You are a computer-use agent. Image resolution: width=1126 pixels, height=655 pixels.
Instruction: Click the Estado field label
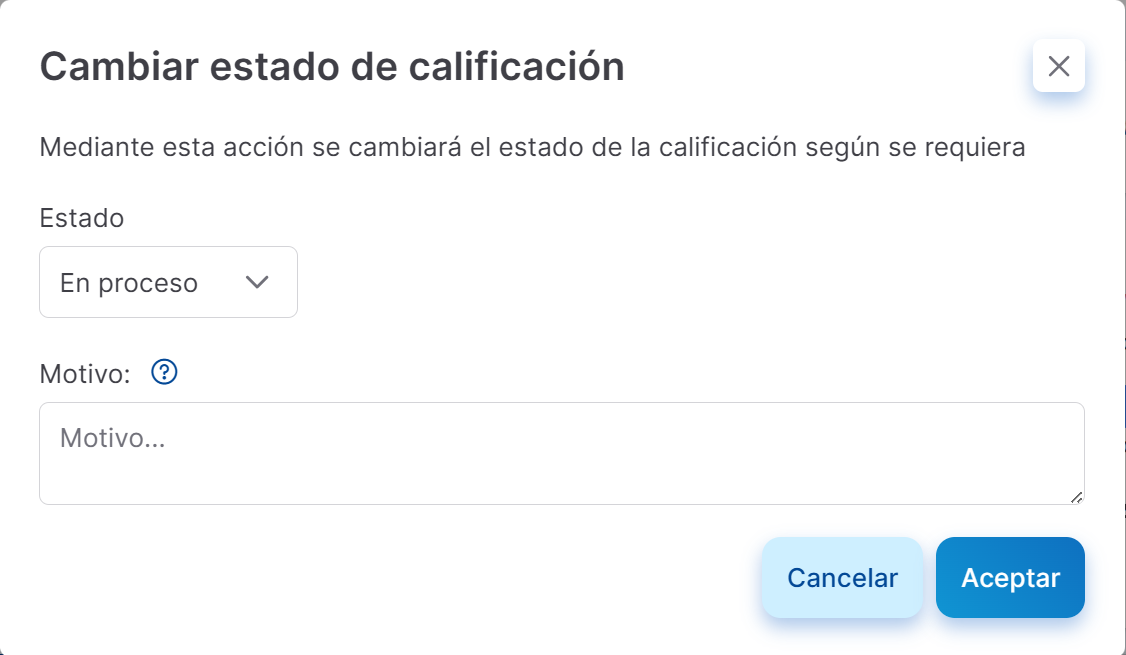tap(81, 218)
